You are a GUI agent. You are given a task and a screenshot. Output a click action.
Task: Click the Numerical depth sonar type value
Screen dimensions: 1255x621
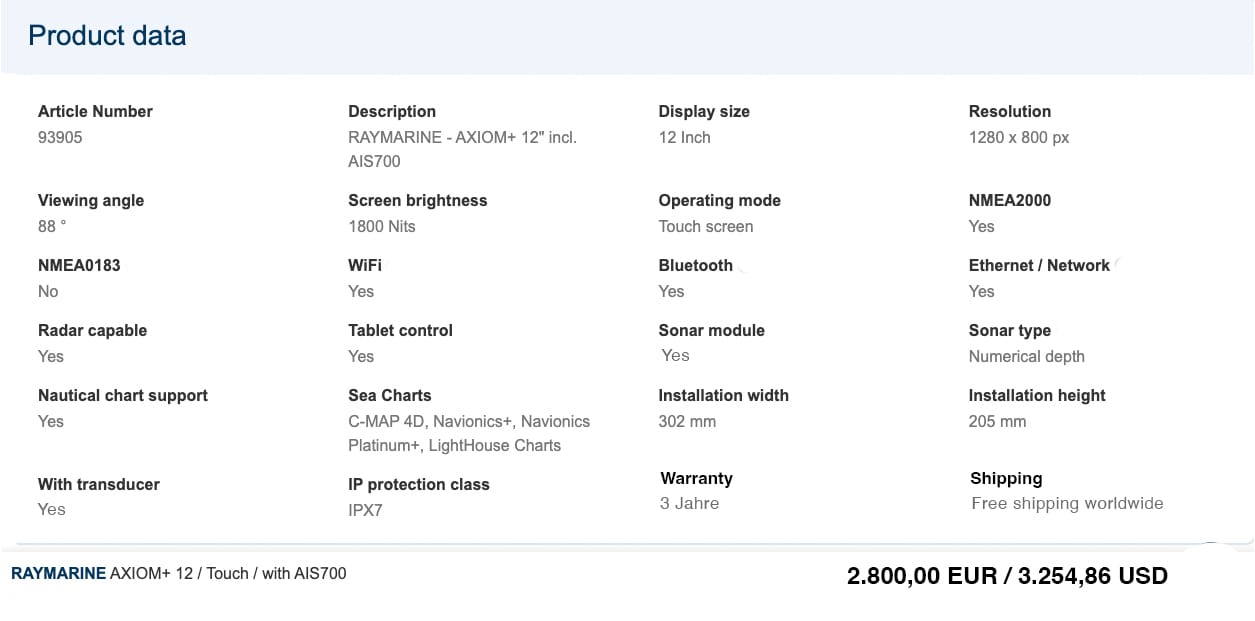point(1026,356)
